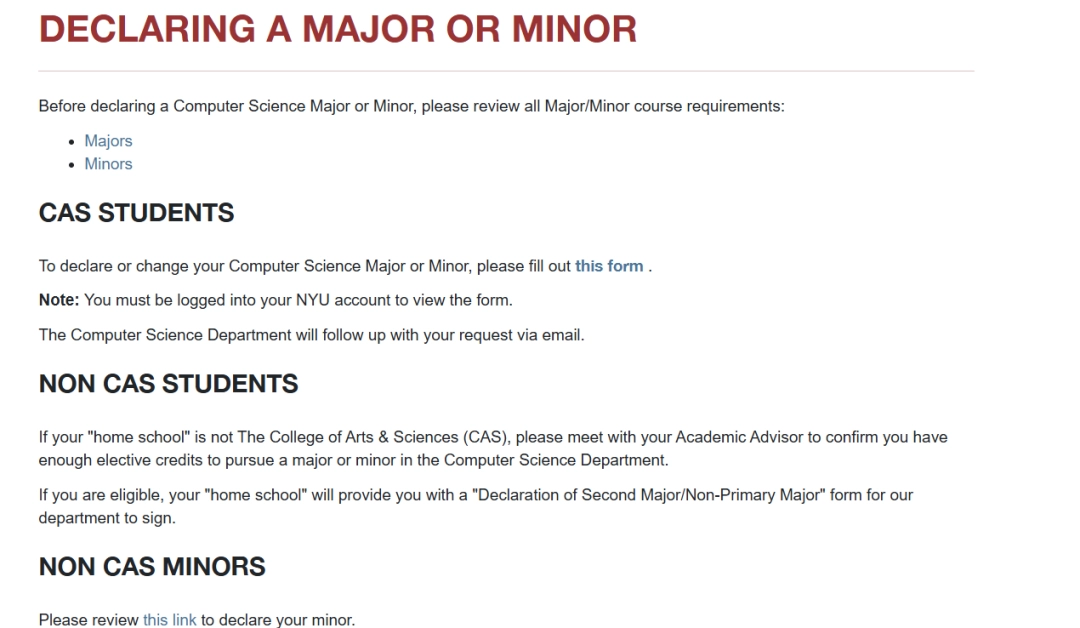Click the "this form" declaration link

609,267
